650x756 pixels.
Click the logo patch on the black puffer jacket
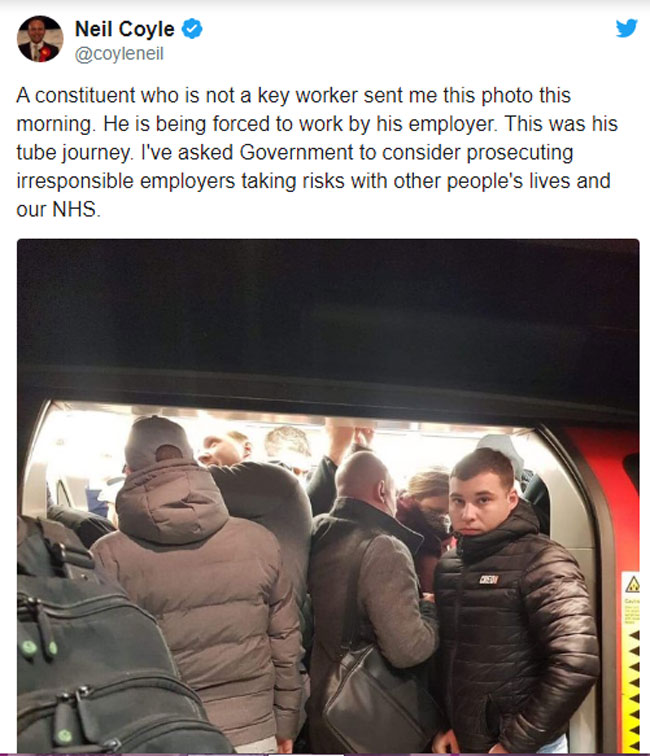tap(488, 579)
